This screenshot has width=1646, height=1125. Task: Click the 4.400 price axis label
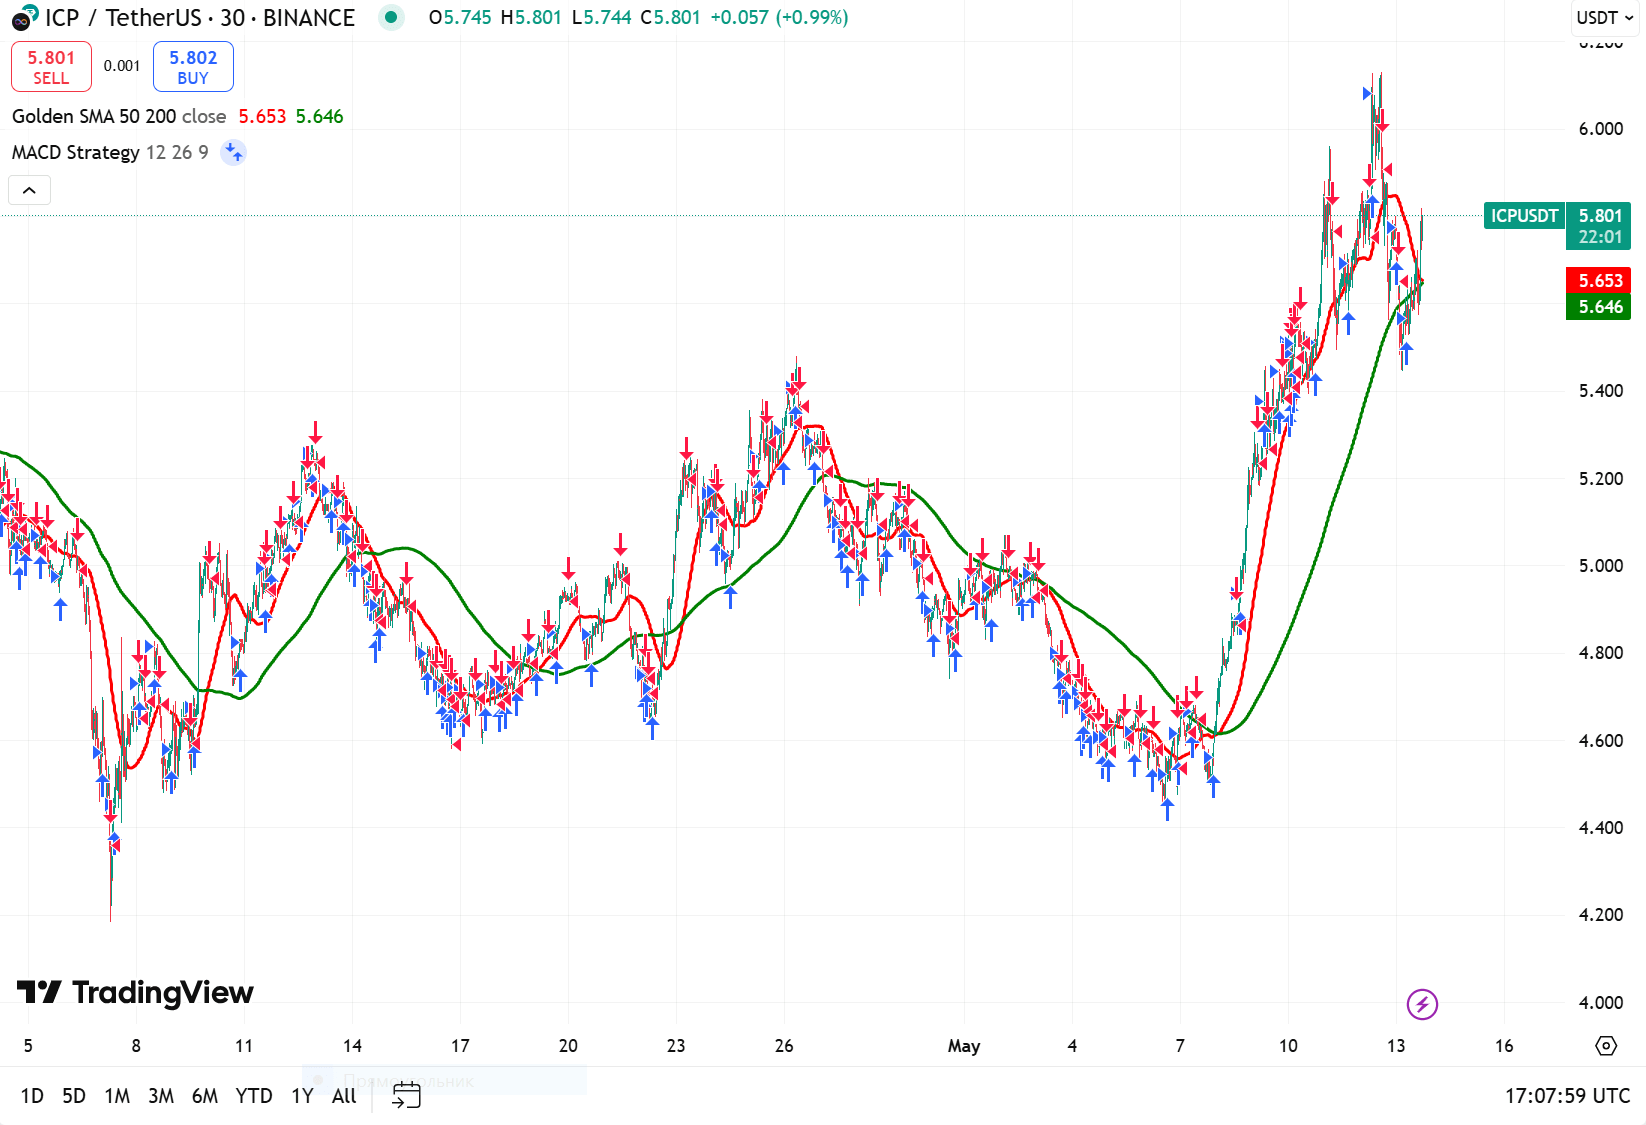pyautogui.click(x=1600, y=827)
